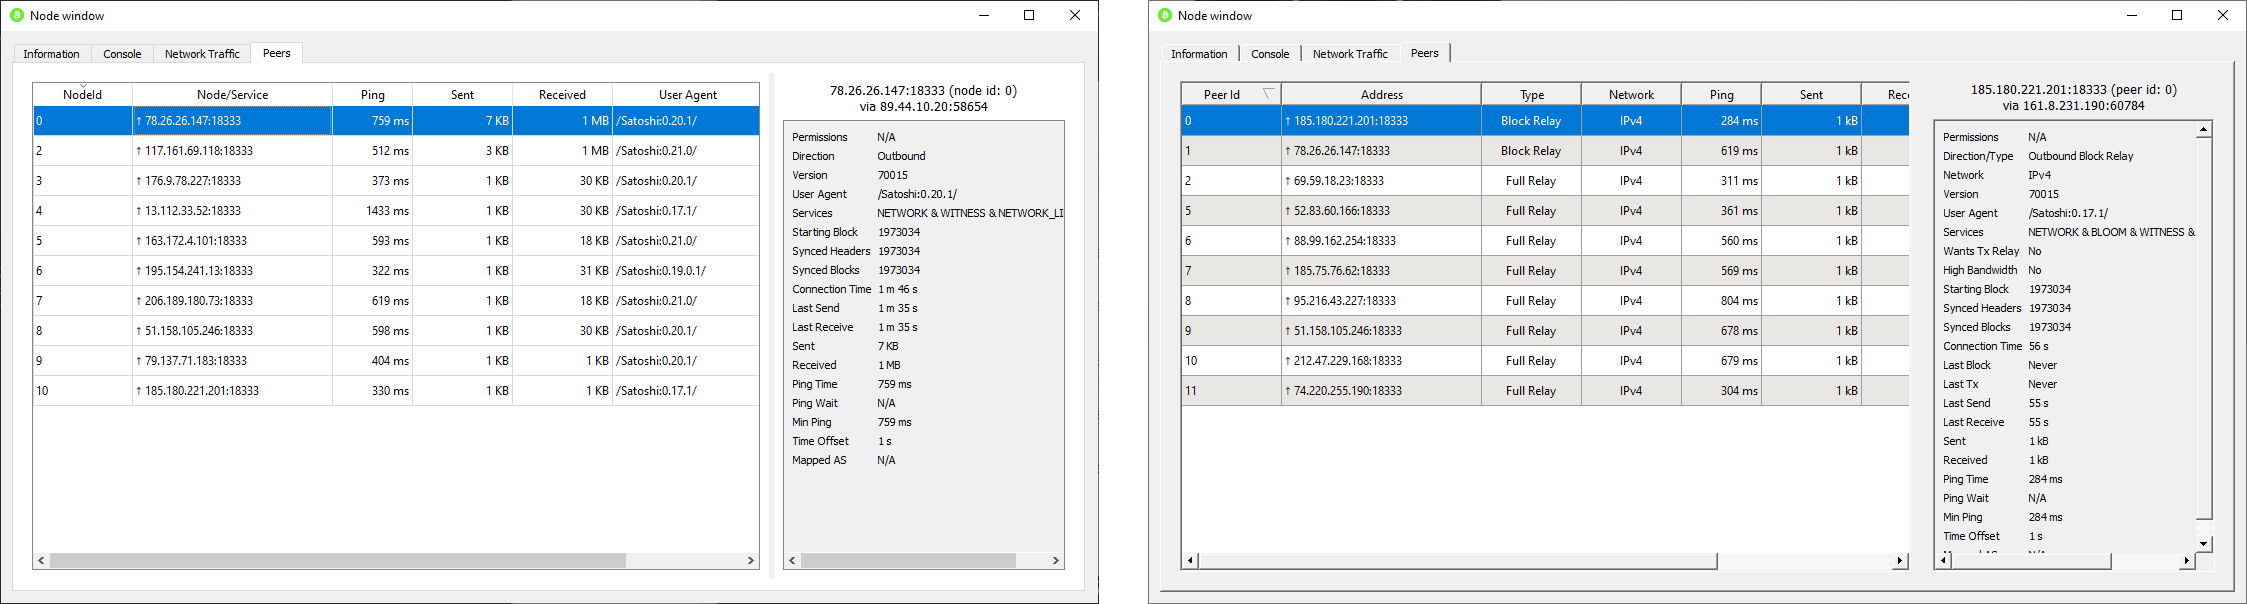Maximize the left Node window
This screenshot has width=2247, height=604.
point(1029,15)
